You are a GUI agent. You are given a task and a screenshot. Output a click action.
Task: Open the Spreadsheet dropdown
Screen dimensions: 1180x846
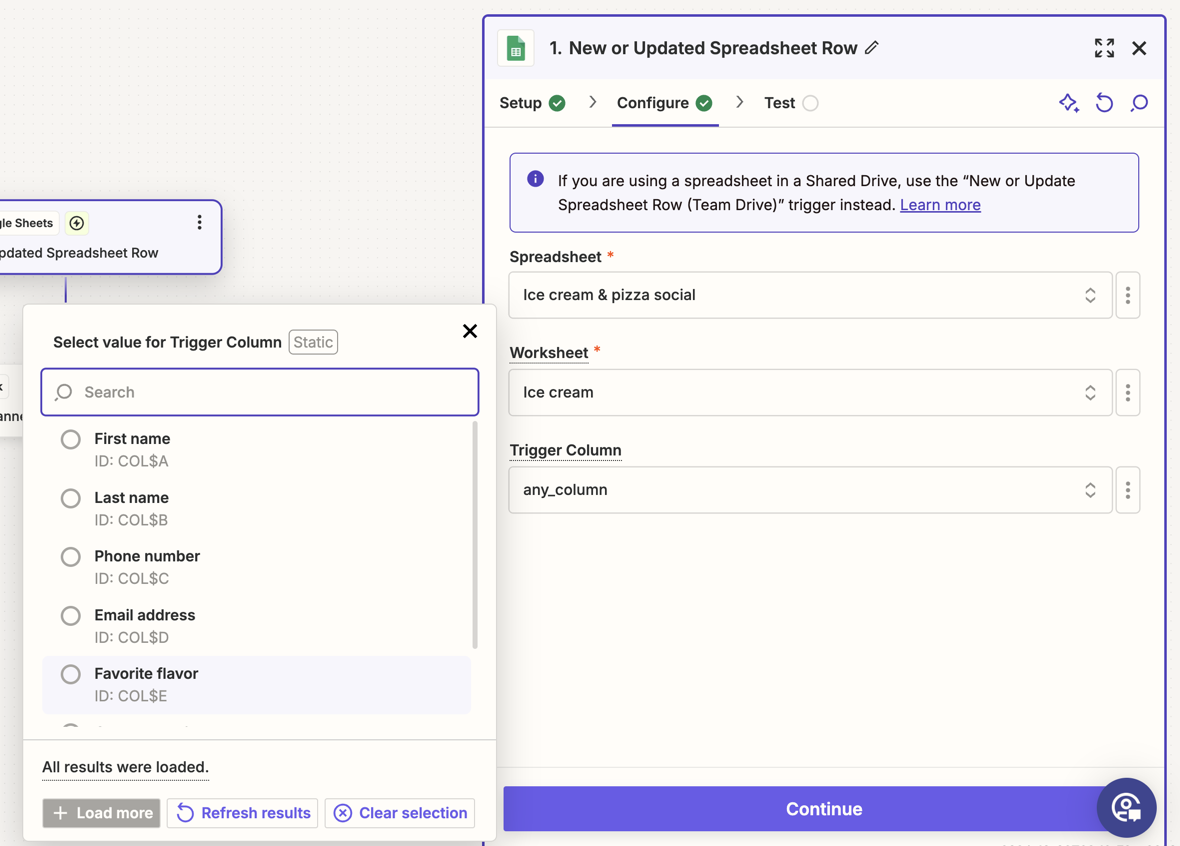809,295
